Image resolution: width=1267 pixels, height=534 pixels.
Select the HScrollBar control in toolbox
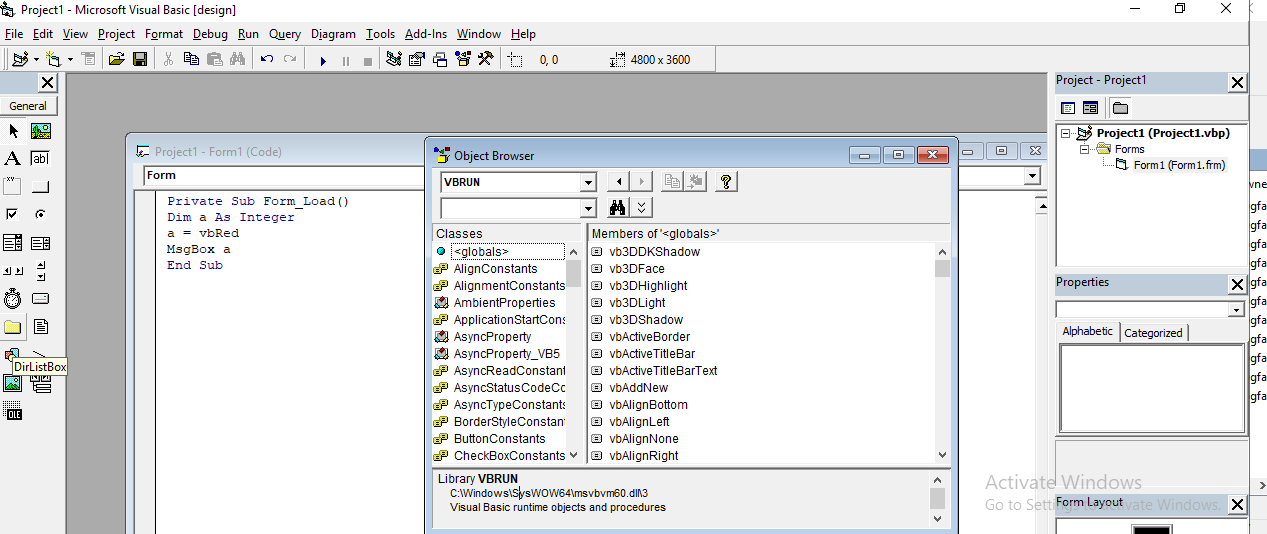click(13, 271)
